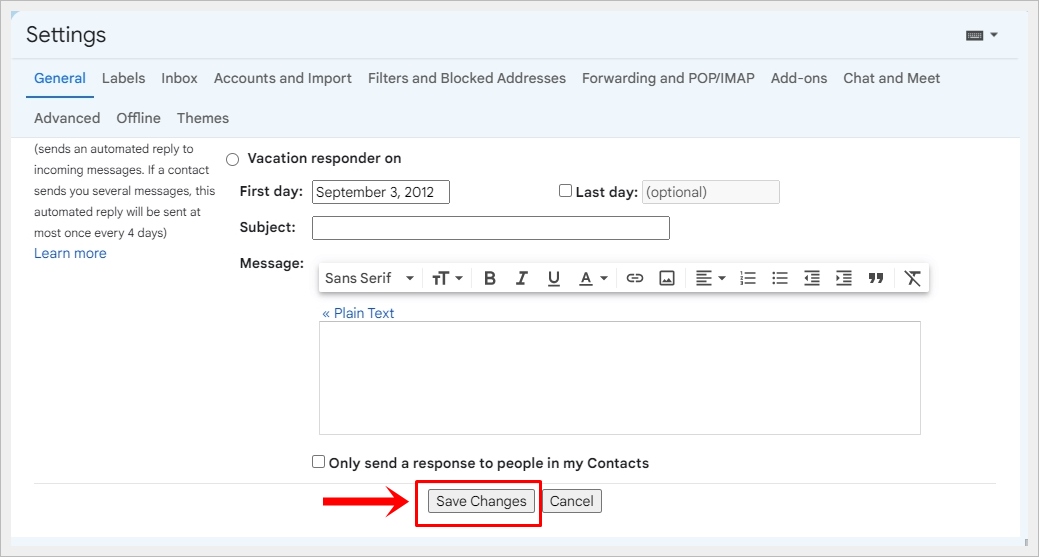
Task: Open the Chat and Meet tab
Action: [891, 78]
